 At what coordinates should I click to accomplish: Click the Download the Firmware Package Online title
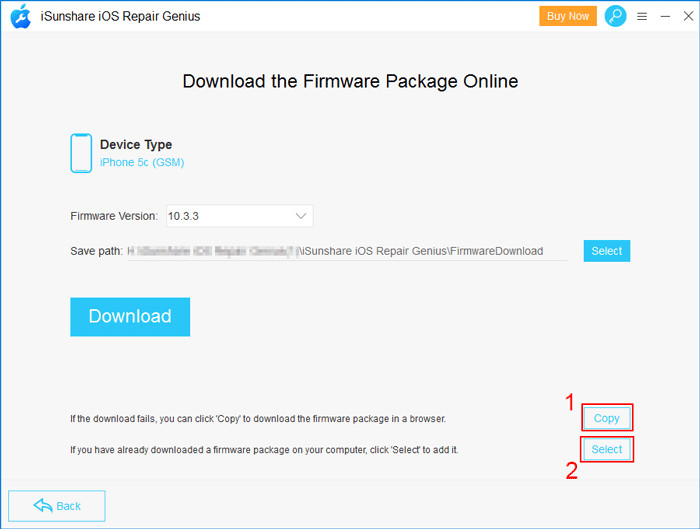click(x=350, y=81)
